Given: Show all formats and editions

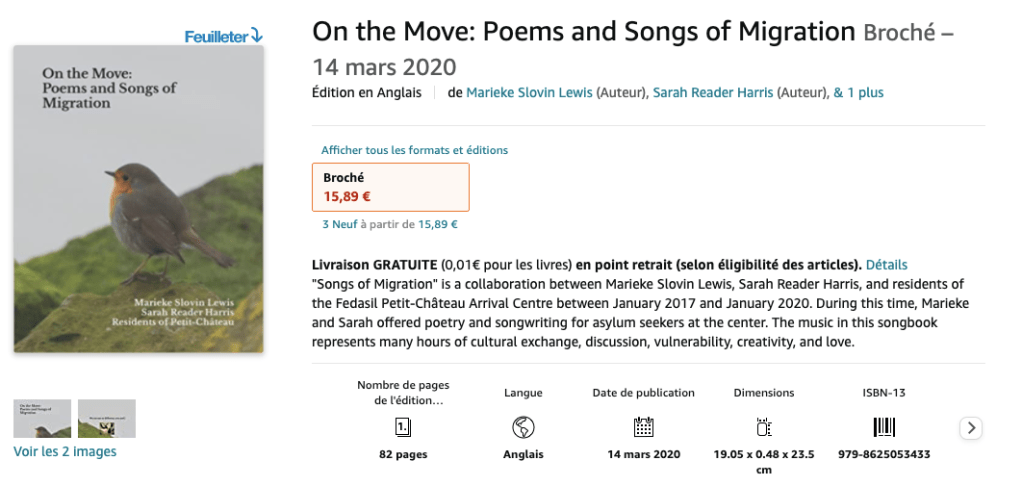Looking at the screenshot, I should tap(414, 150).
